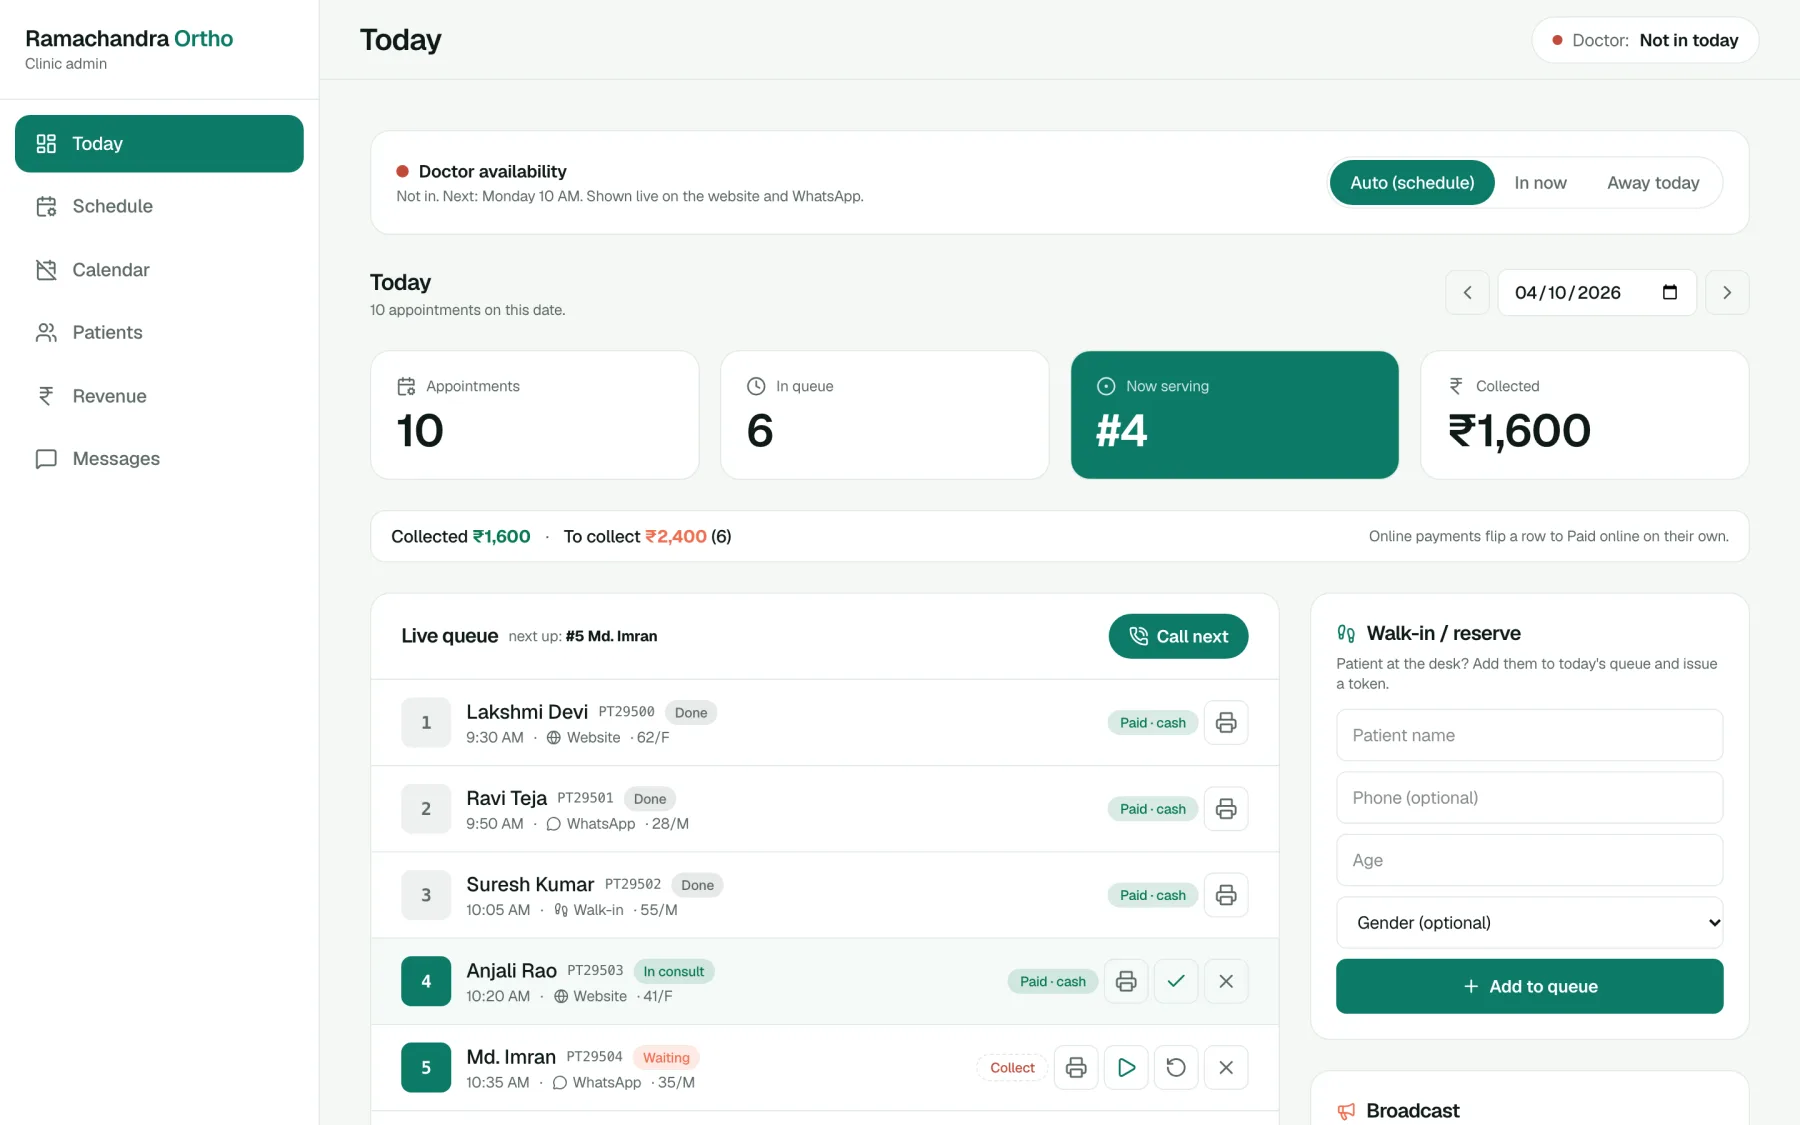Click the Now serving #4 card
This screenshot has height=1125, width=1800.
[x=1234, y=415]
